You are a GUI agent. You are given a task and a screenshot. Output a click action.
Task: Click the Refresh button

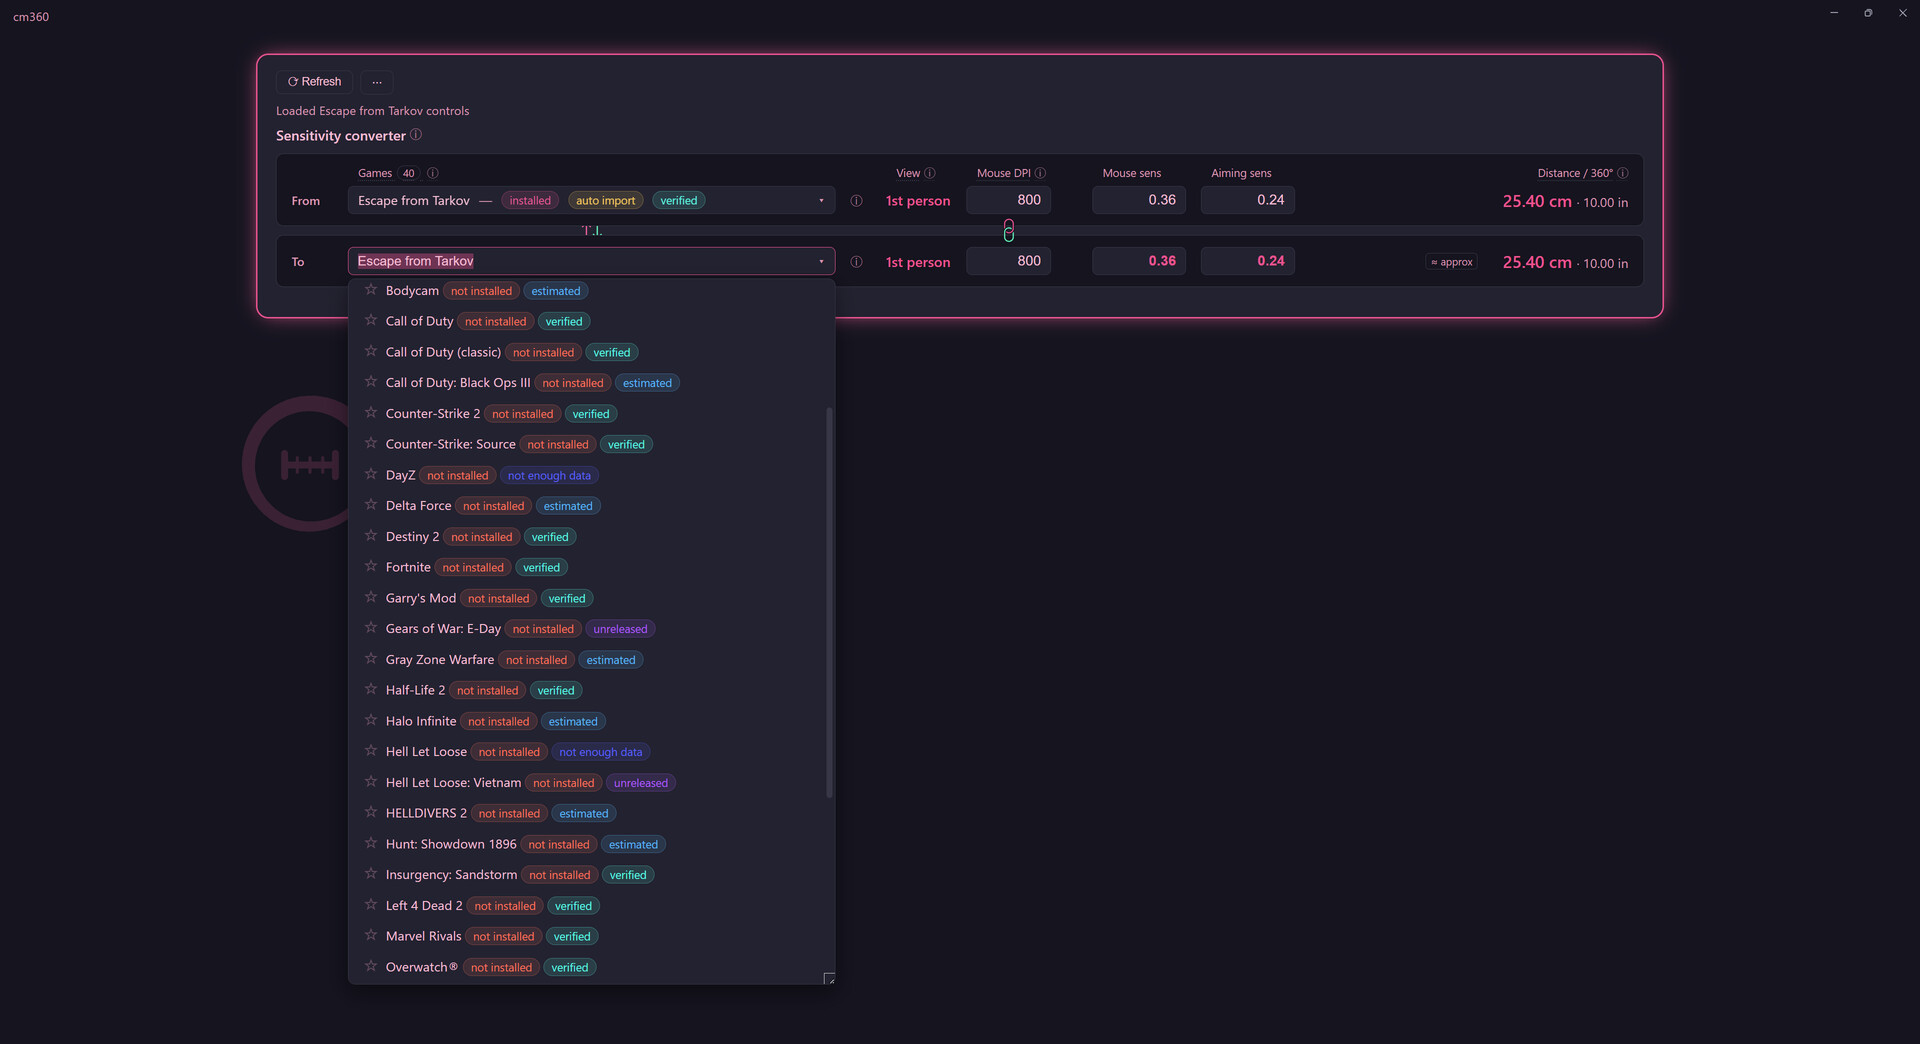click(314, 82)
